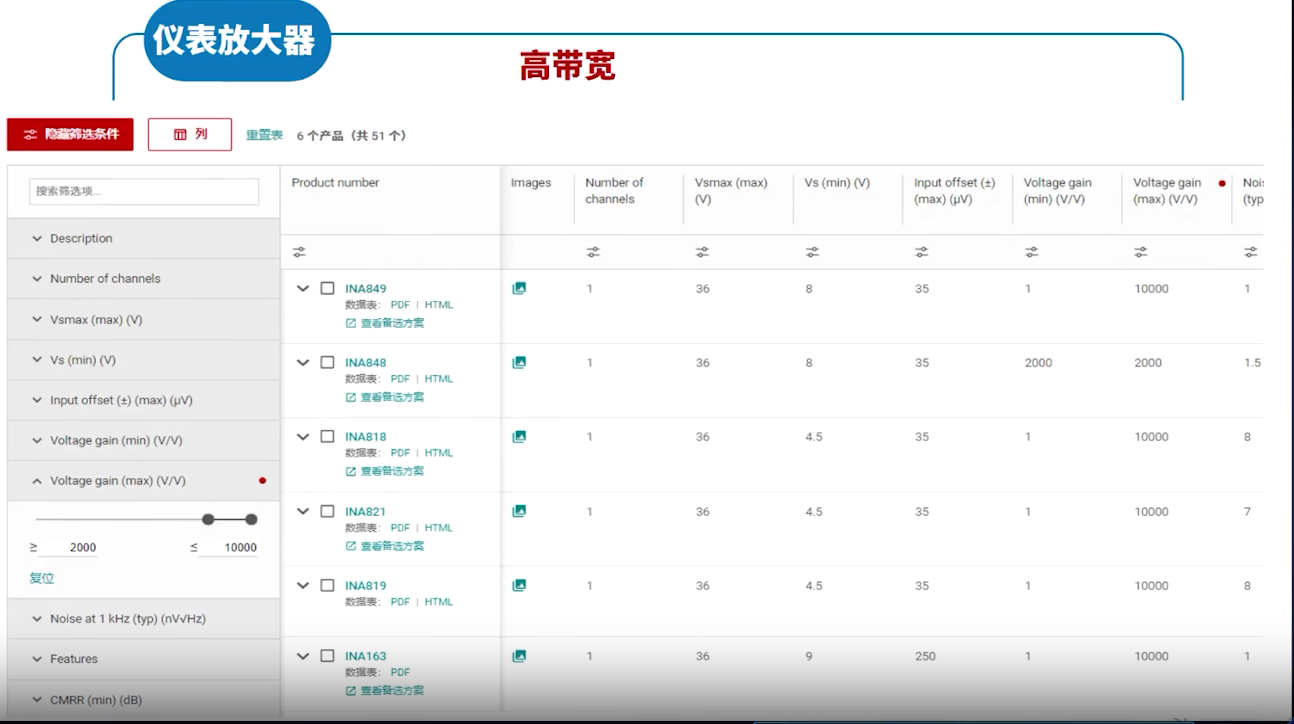Expand Noise at 1 kHz filter section
1294x724 pixels.
coord(143,619)
